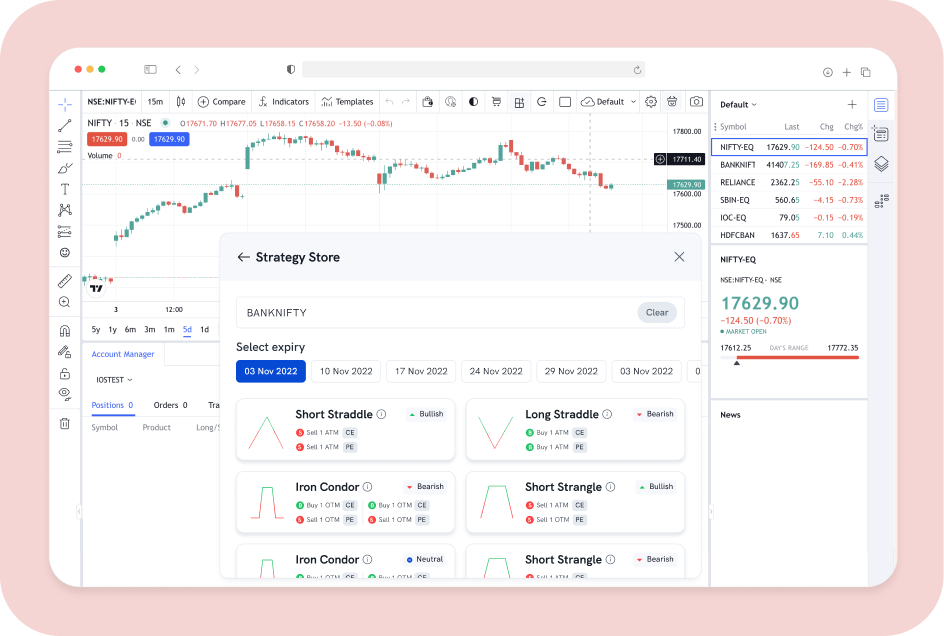
Task: Open chart settings gear icon
Action: (x=651, y=102)
